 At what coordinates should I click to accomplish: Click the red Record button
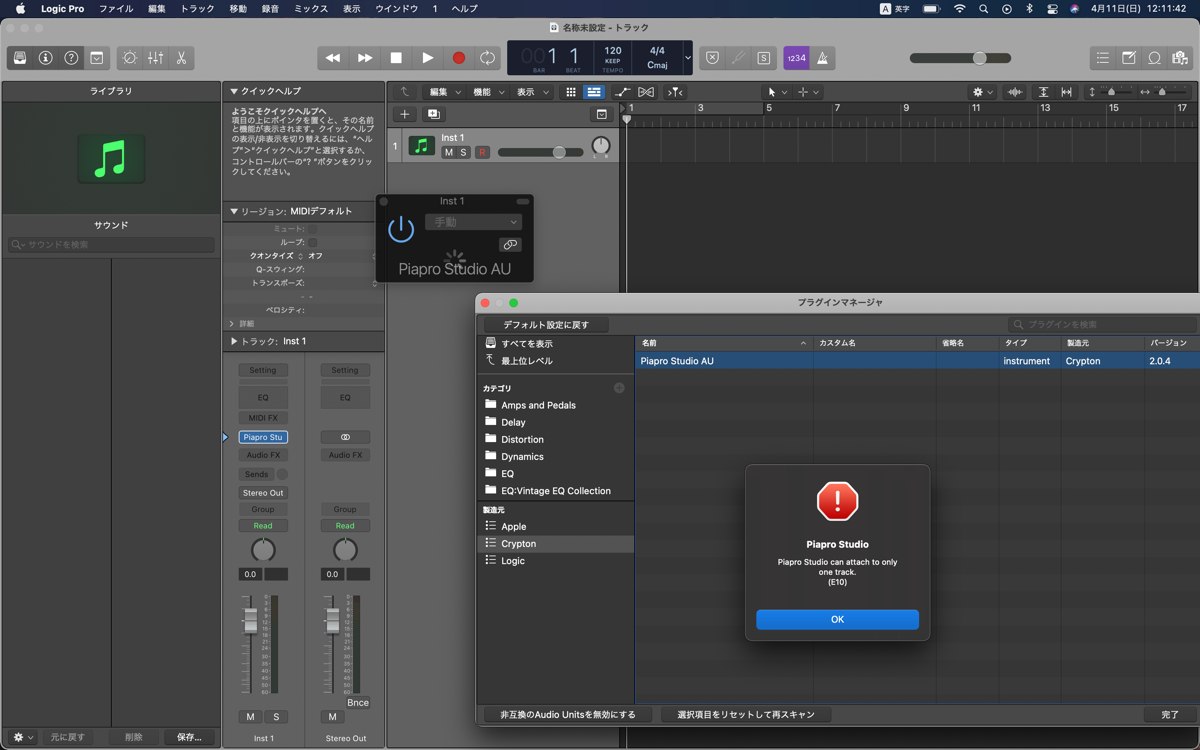[x=458, y=58]
